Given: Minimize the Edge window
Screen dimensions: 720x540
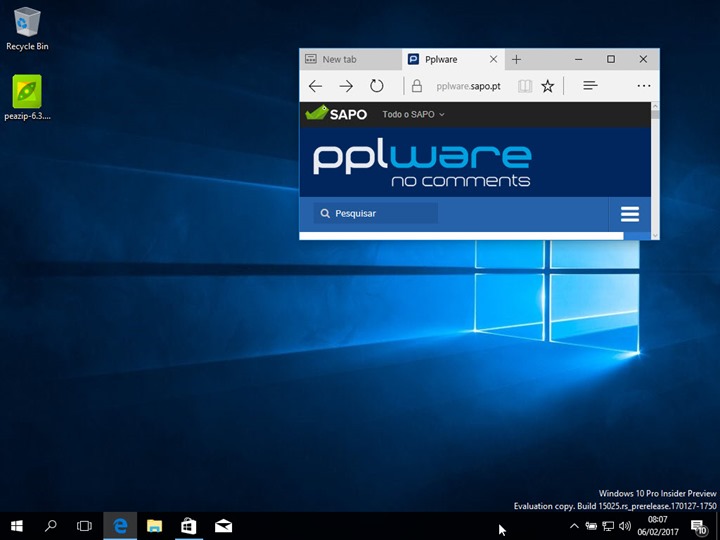Looking at the screenshot, I should [x=579, y=59].
